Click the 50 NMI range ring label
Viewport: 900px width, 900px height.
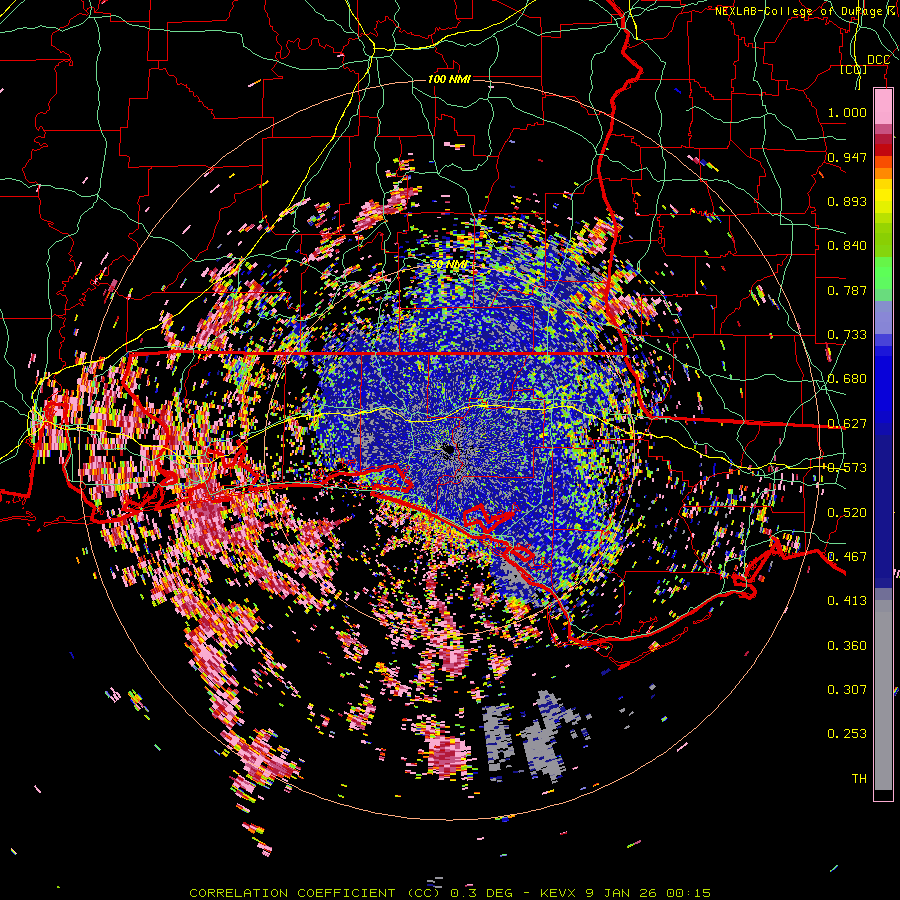(449, 265)
